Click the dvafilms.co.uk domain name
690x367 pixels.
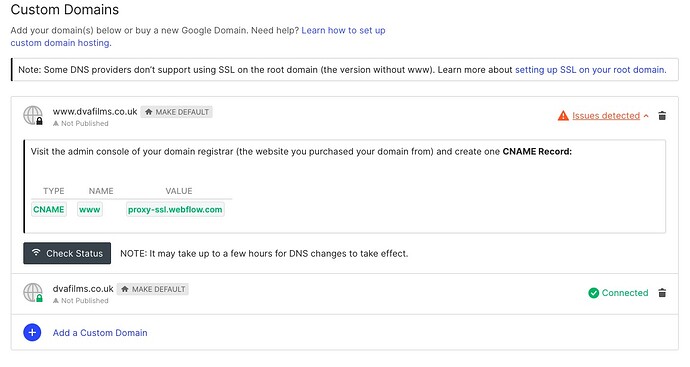[x=83, y=289]
